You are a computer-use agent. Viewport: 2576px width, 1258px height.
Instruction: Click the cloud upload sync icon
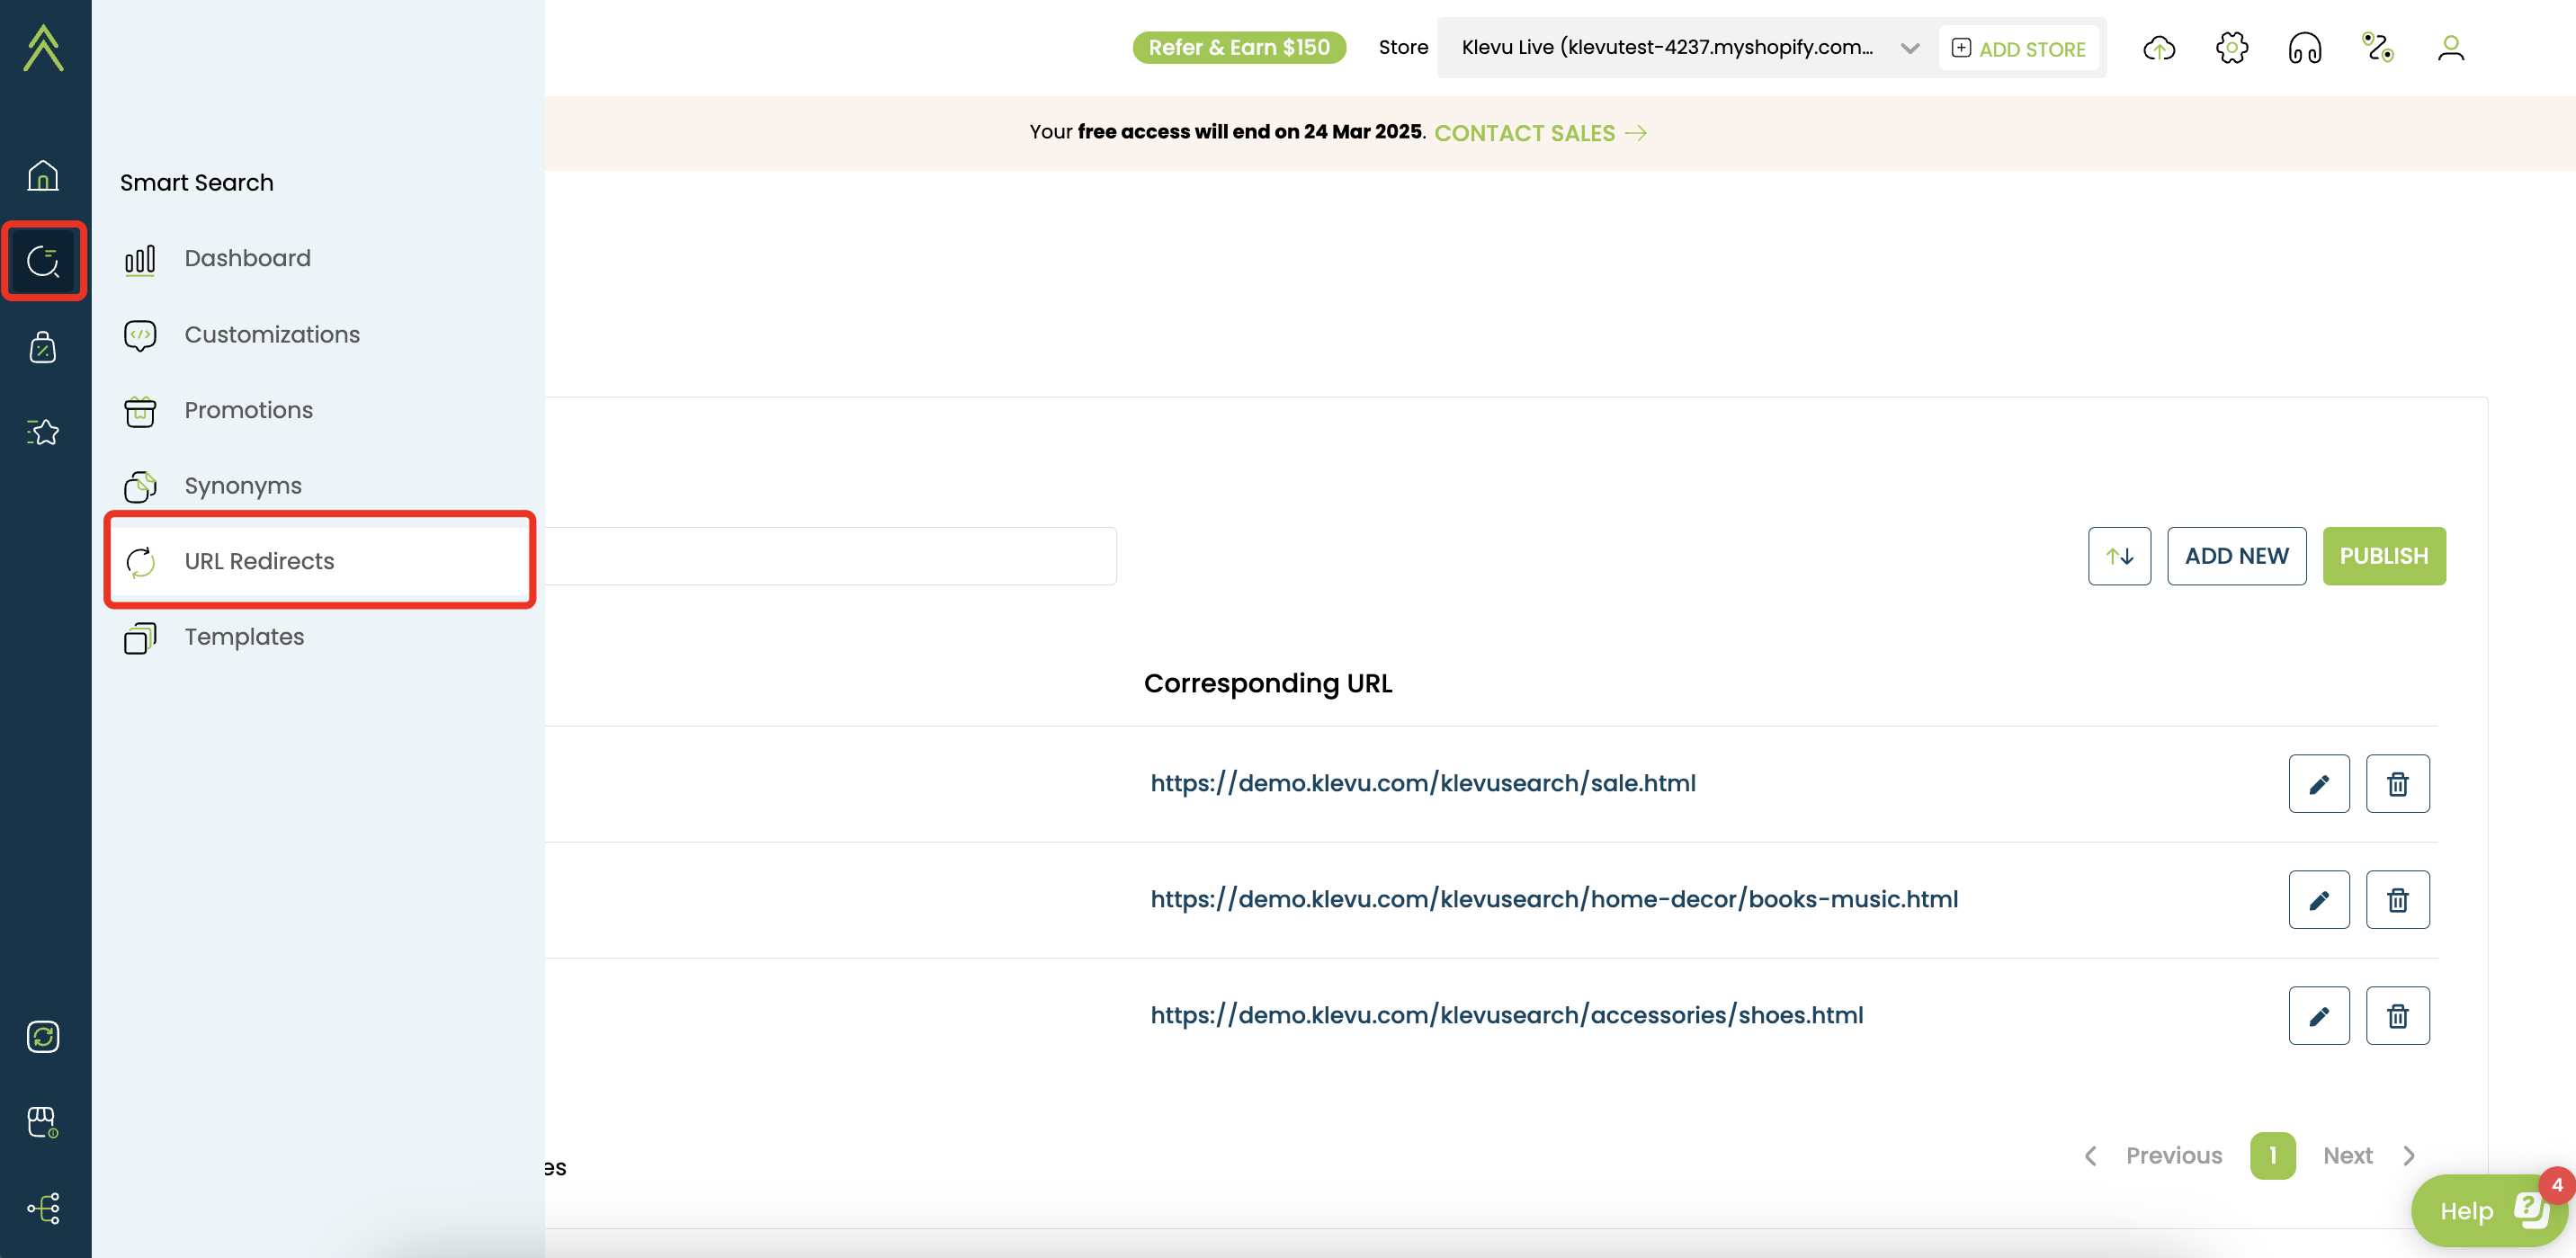point(2159,48)
